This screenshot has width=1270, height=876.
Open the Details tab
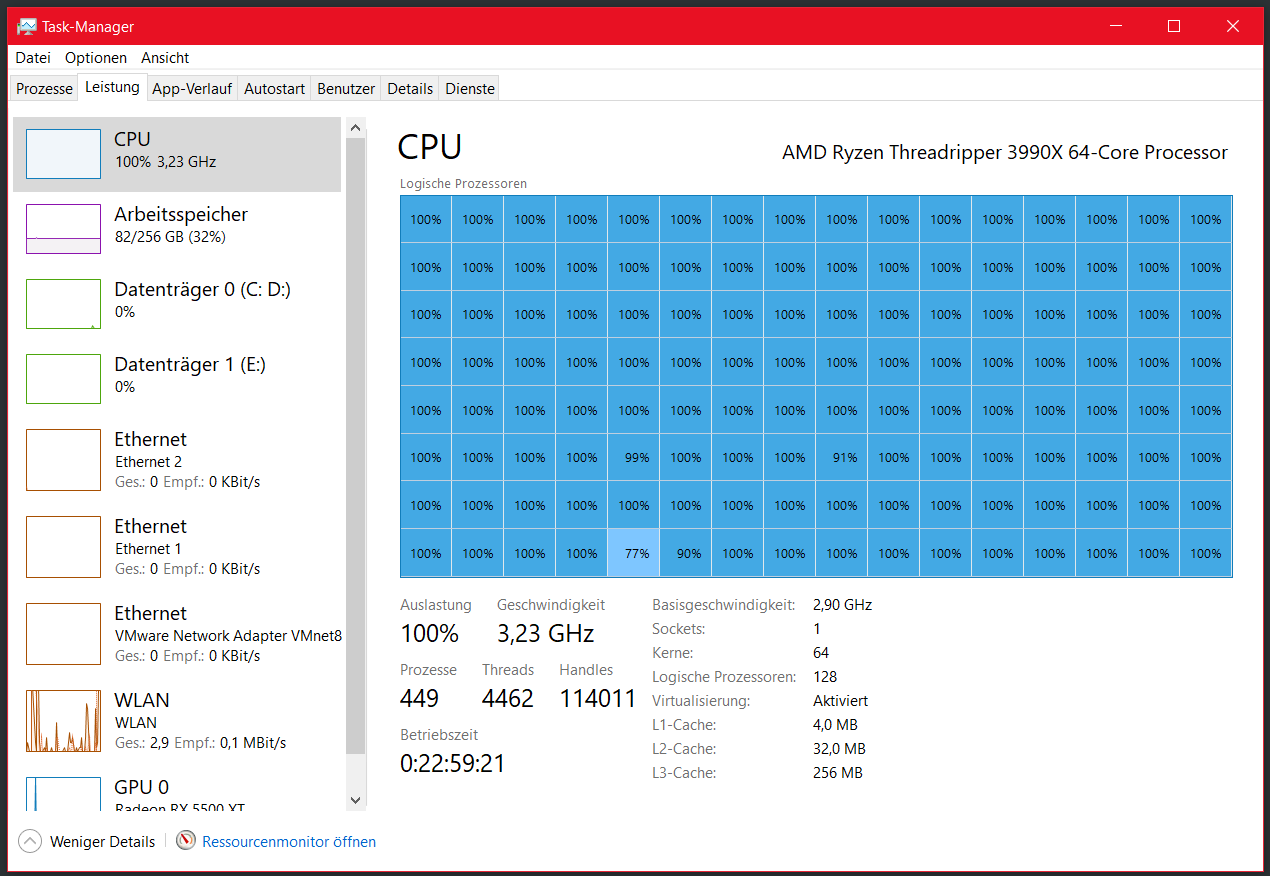410,88
